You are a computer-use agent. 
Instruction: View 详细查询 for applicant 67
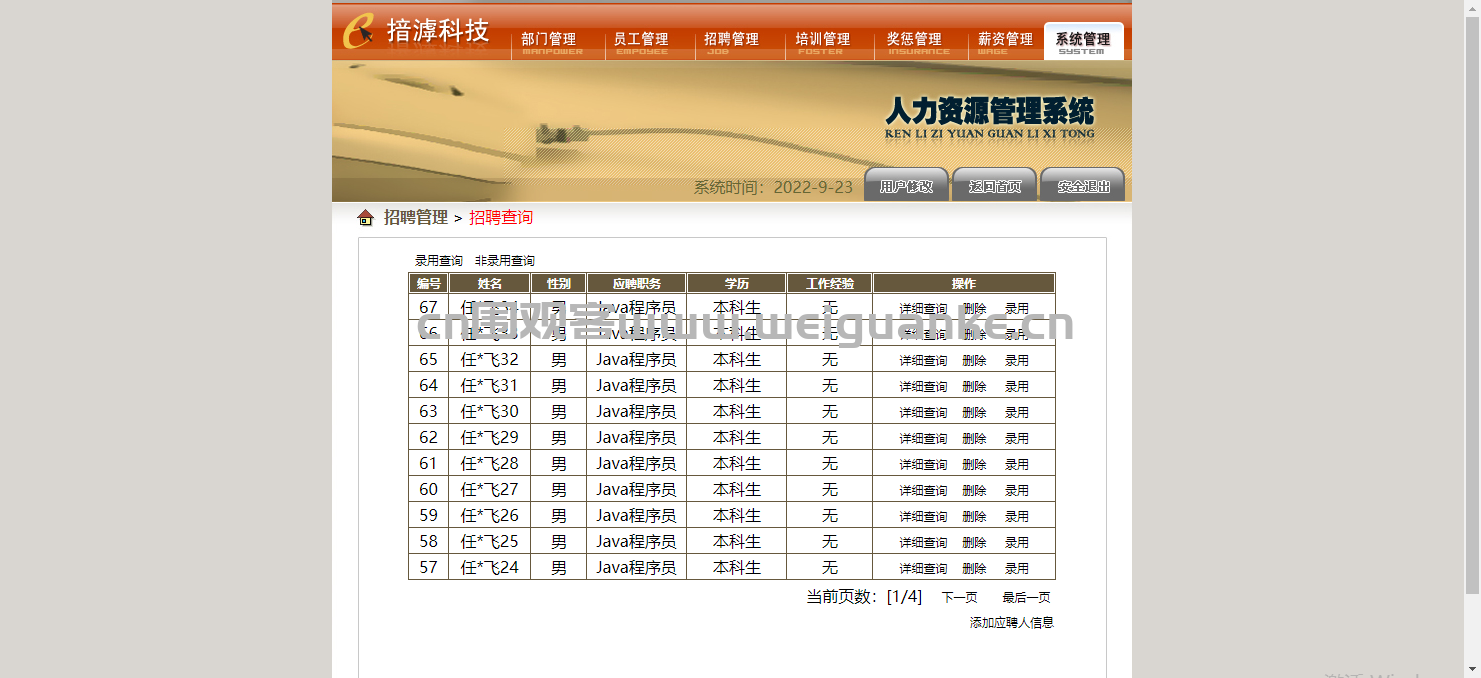pyautogui.click(x=923, y=309)
